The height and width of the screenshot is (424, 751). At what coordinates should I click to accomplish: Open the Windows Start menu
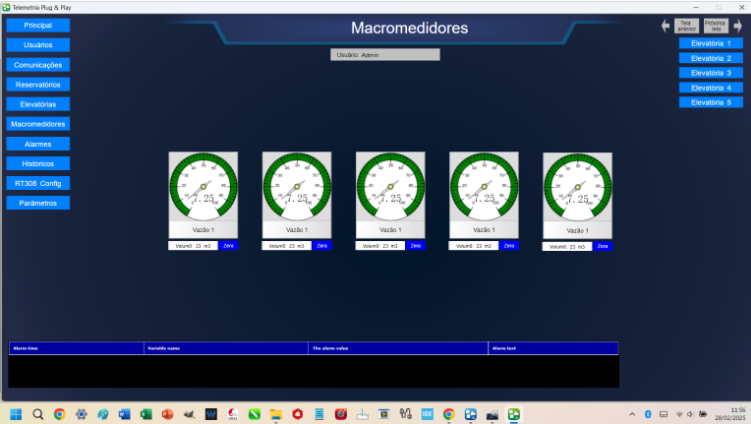[x=16, y=413]
